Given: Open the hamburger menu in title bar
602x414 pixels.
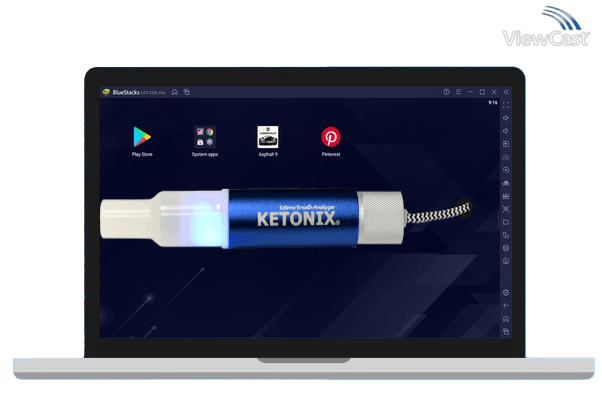Looking at the screenshot, I should tap(458, 92).
